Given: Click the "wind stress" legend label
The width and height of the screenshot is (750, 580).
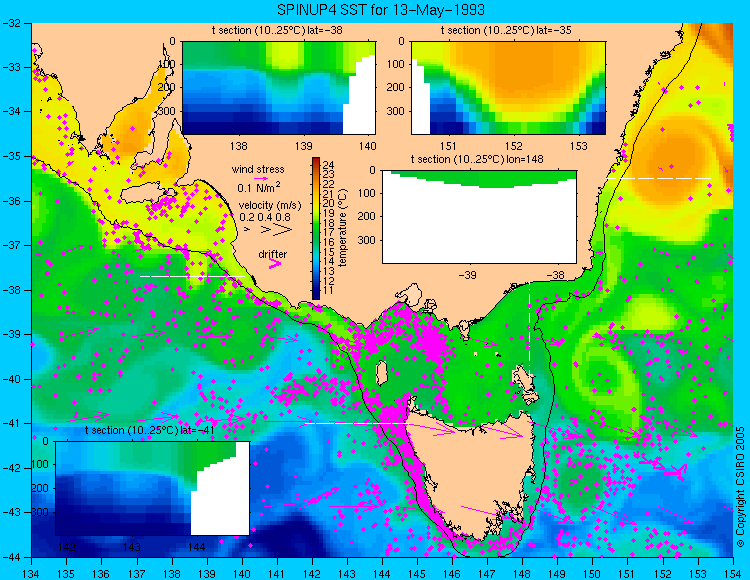Looking at the screenshot, I should click(258, 169).
